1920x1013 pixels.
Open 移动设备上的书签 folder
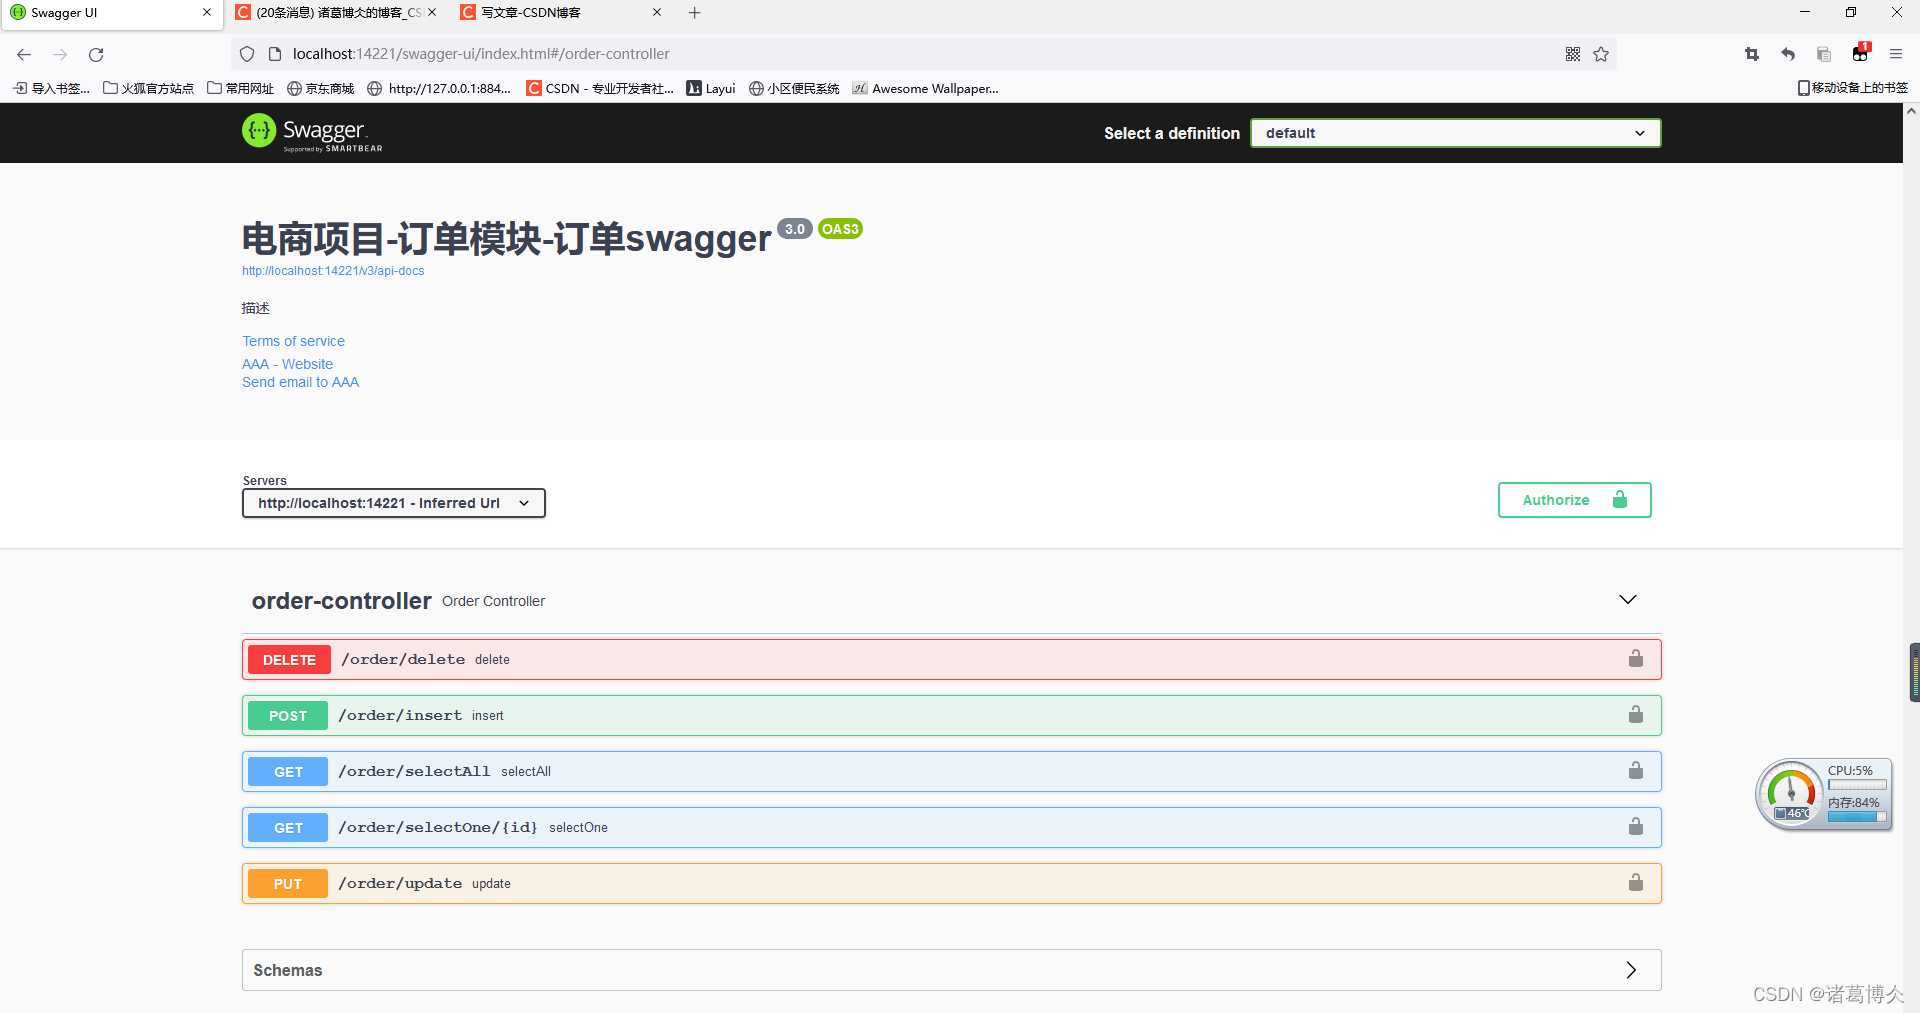point(1853,88)
